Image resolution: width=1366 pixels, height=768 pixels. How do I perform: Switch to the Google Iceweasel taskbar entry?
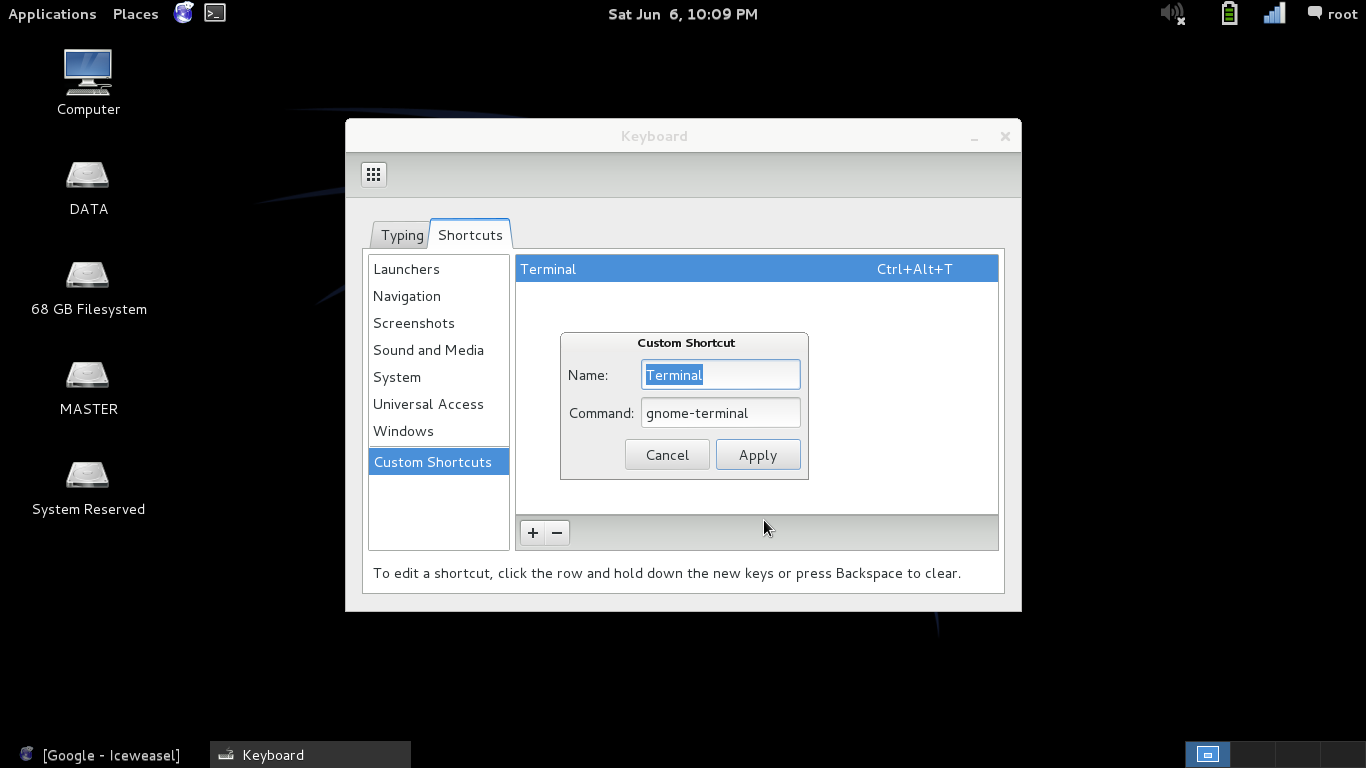[100, 755]
